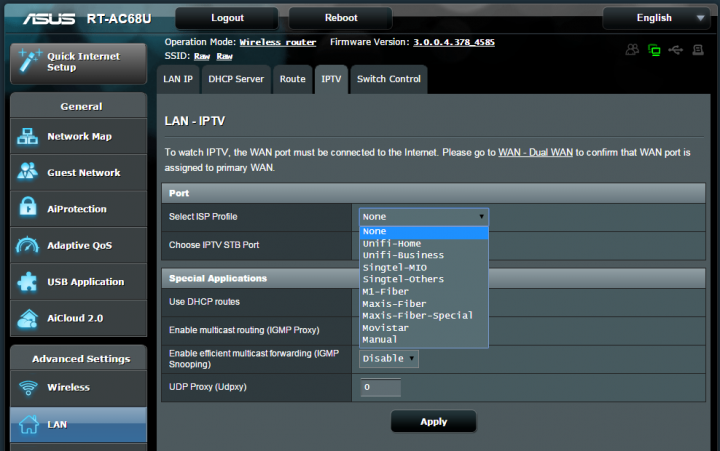Choose None in ISP profile list
Viewport: 720px width, 451px height.
[x=423, y=231]
